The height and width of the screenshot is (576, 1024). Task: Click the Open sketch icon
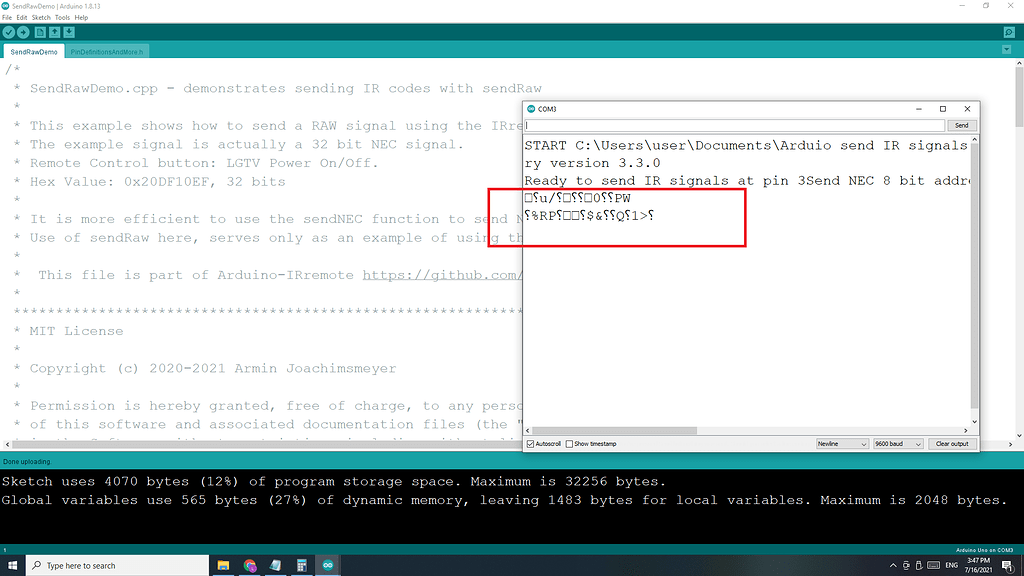tap(55, 31)
